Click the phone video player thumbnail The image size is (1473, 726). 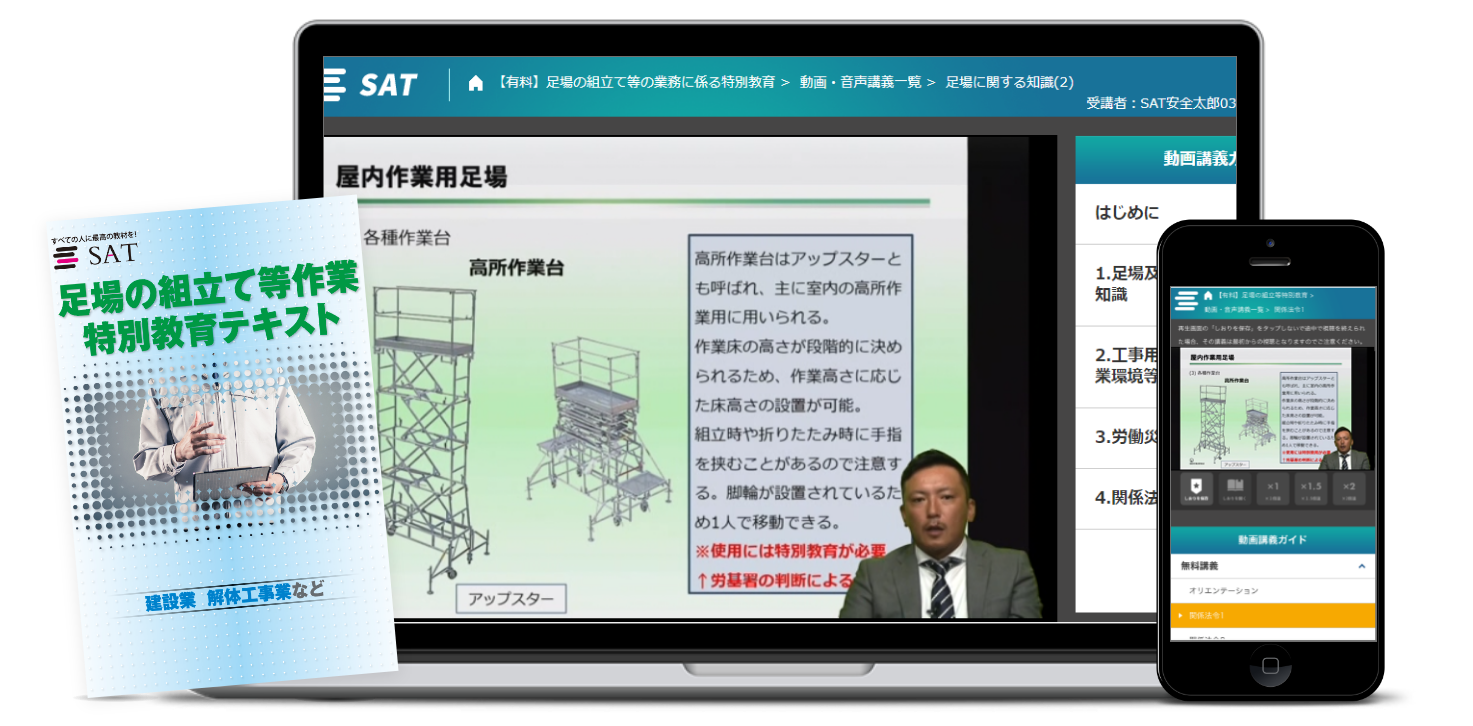(1273, 409)
